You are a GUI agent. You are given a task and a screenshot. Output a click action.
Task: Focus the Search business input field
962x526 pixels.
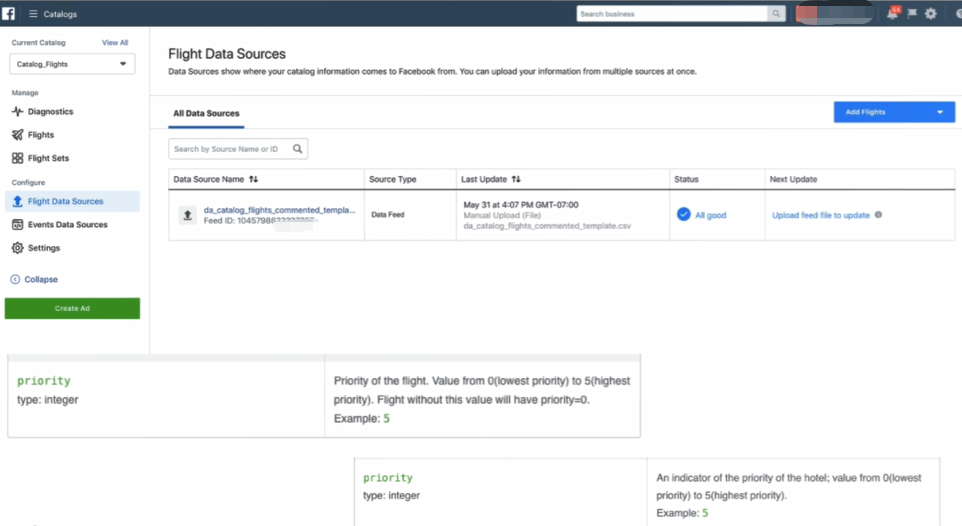[x=672, y=14]
